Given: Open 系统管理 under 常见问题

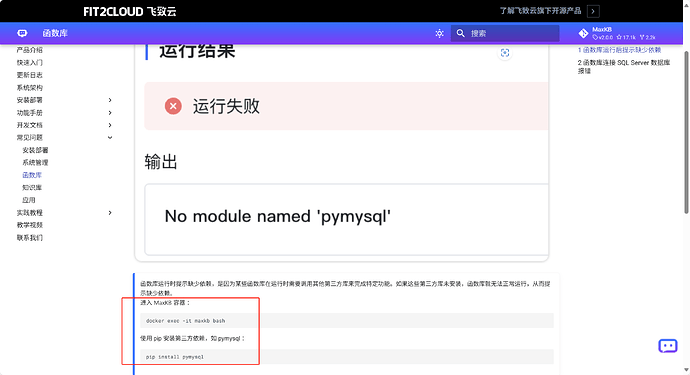Looking at the screenshot, I should point(35,163).
